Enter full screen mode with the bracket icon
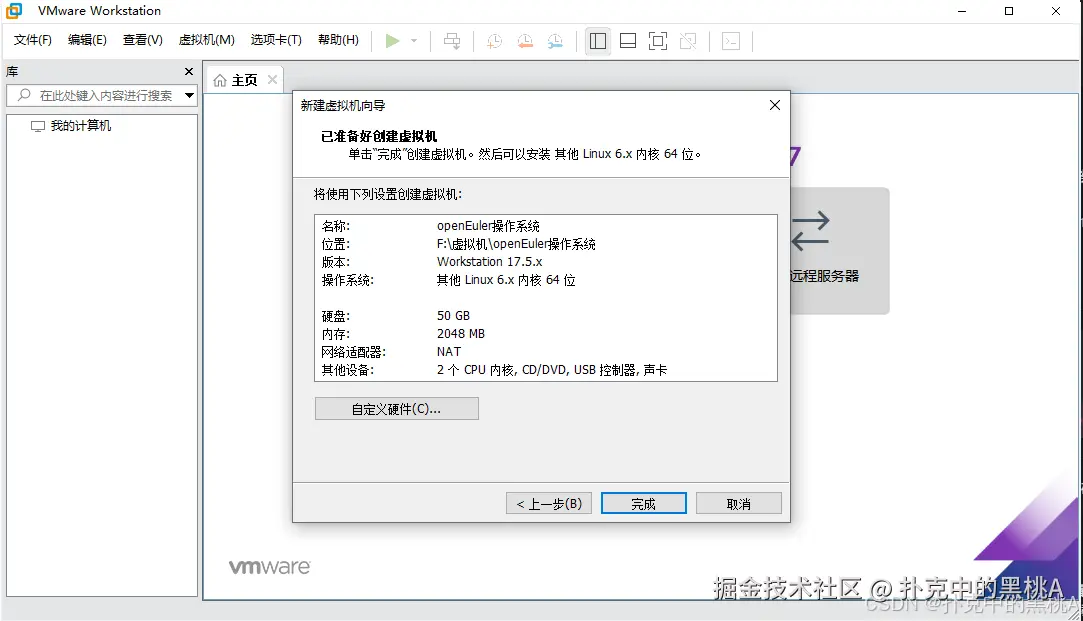The width and height of the screenshot is (1083, 621). click(656, 41)
